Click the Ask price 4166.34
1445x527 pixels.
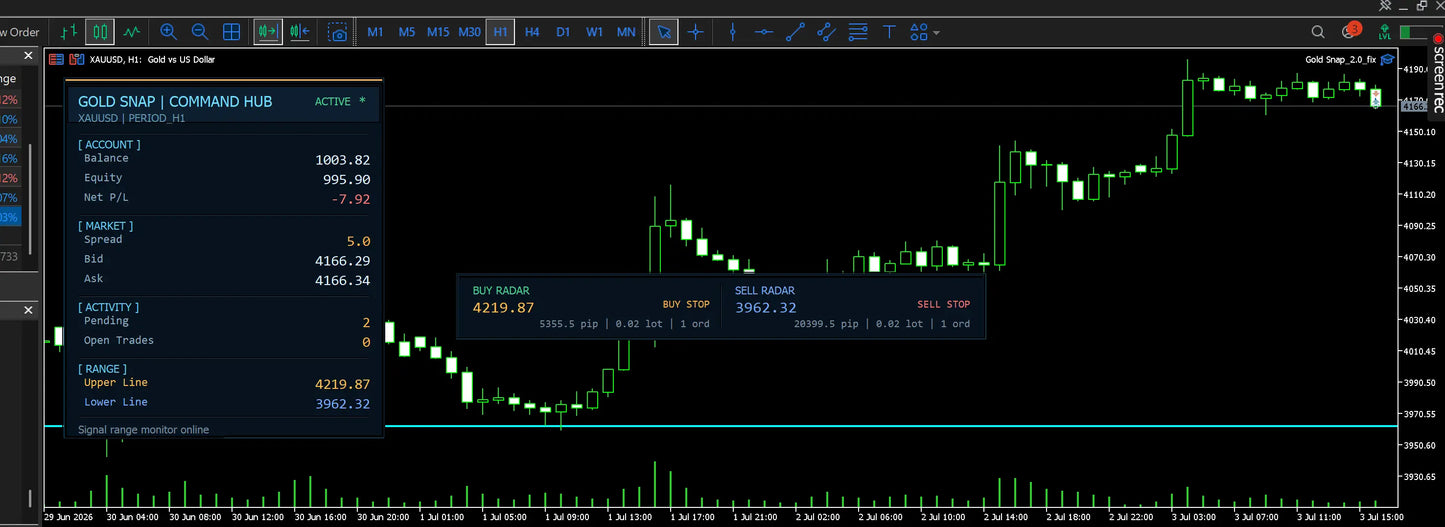[343, 281]
